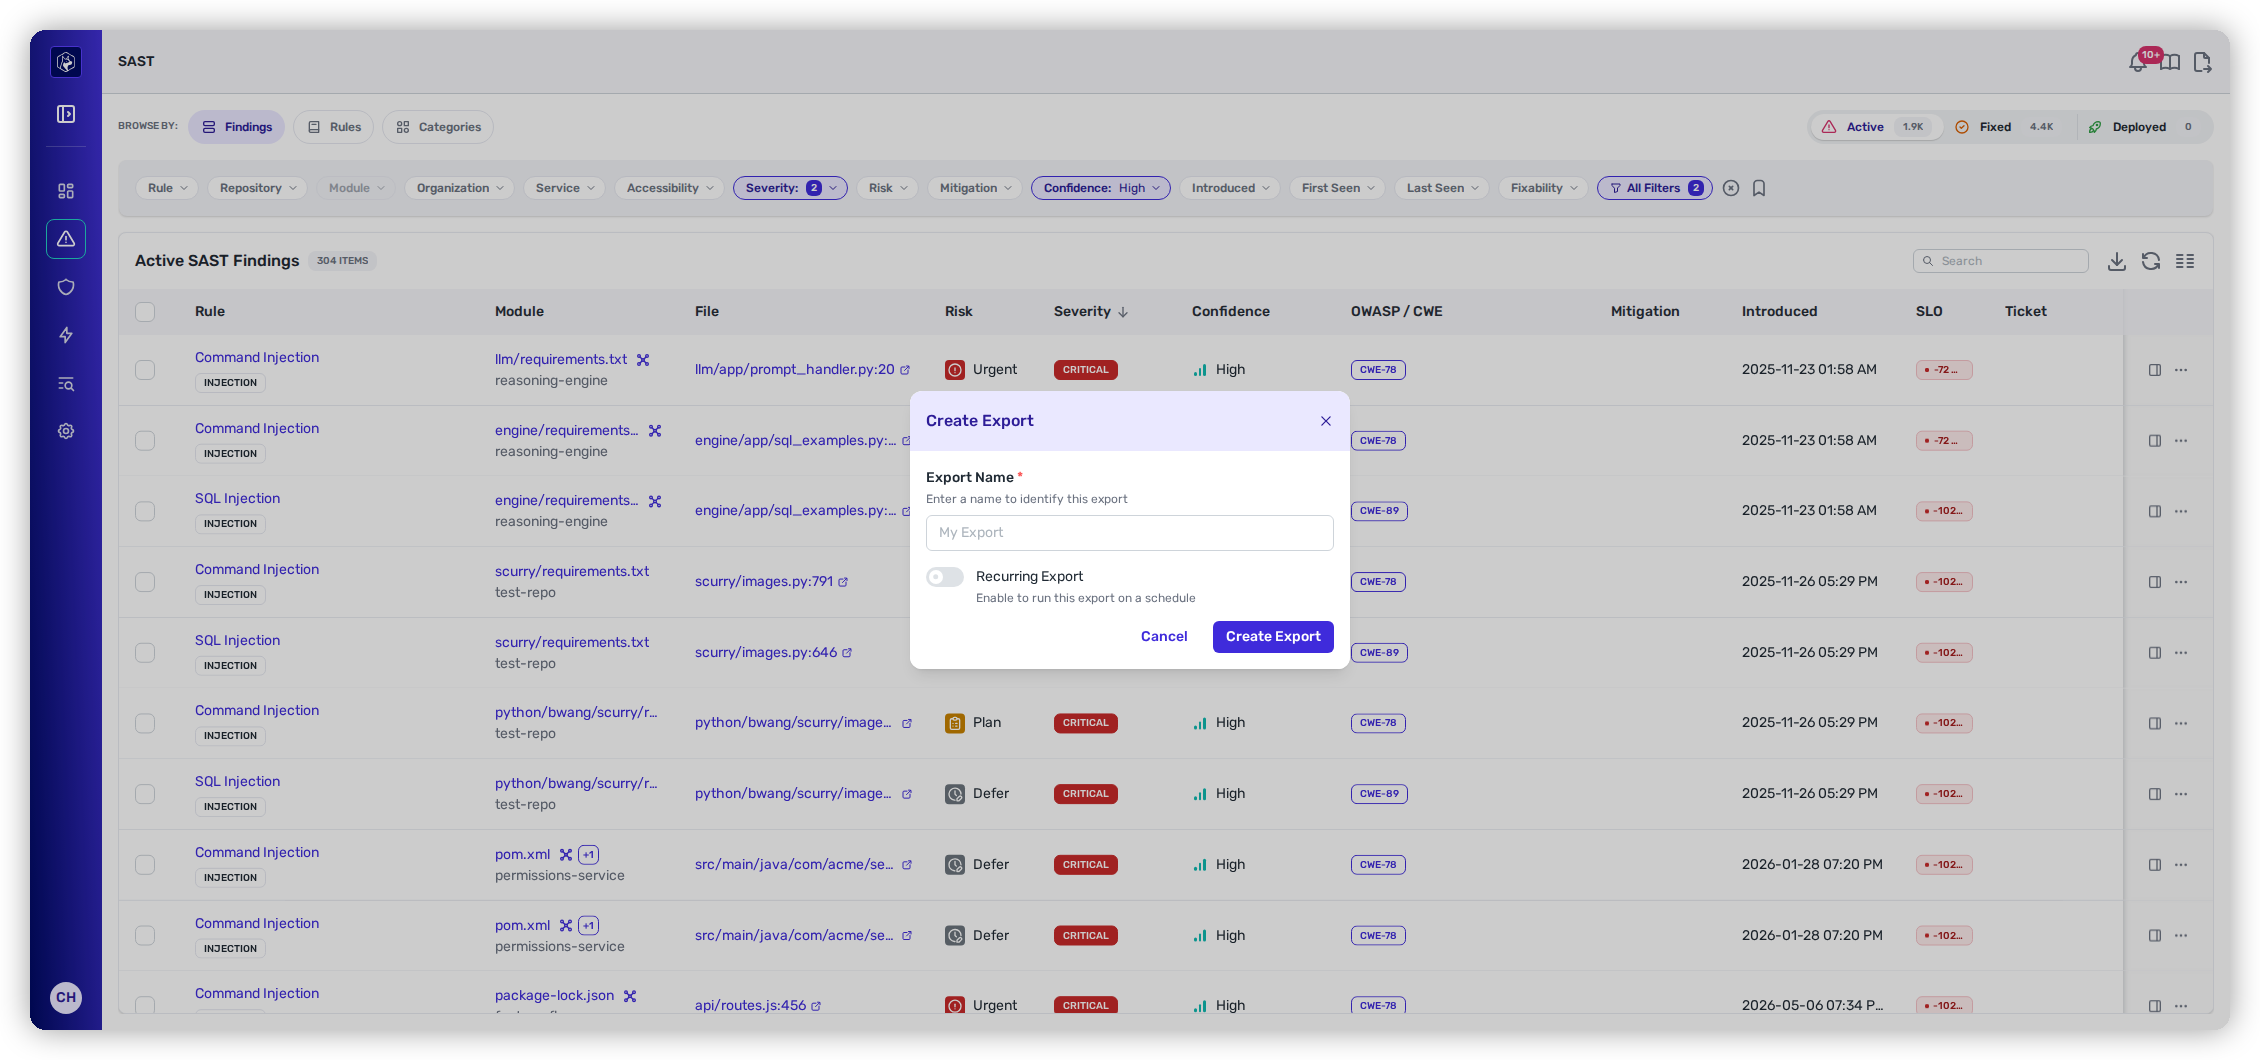Expand the Repository filter dropdown

(x=258, y=188)
